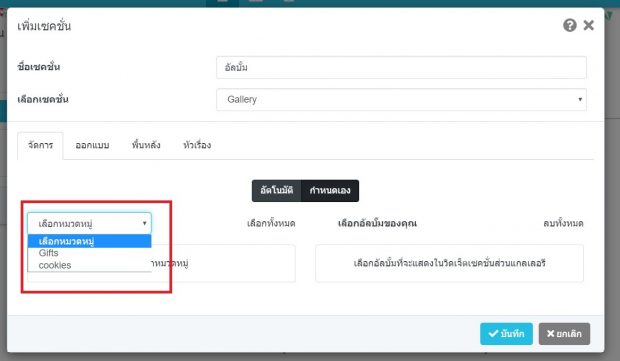Click the ชื่อเซคชั่น label

coord(39,67)
